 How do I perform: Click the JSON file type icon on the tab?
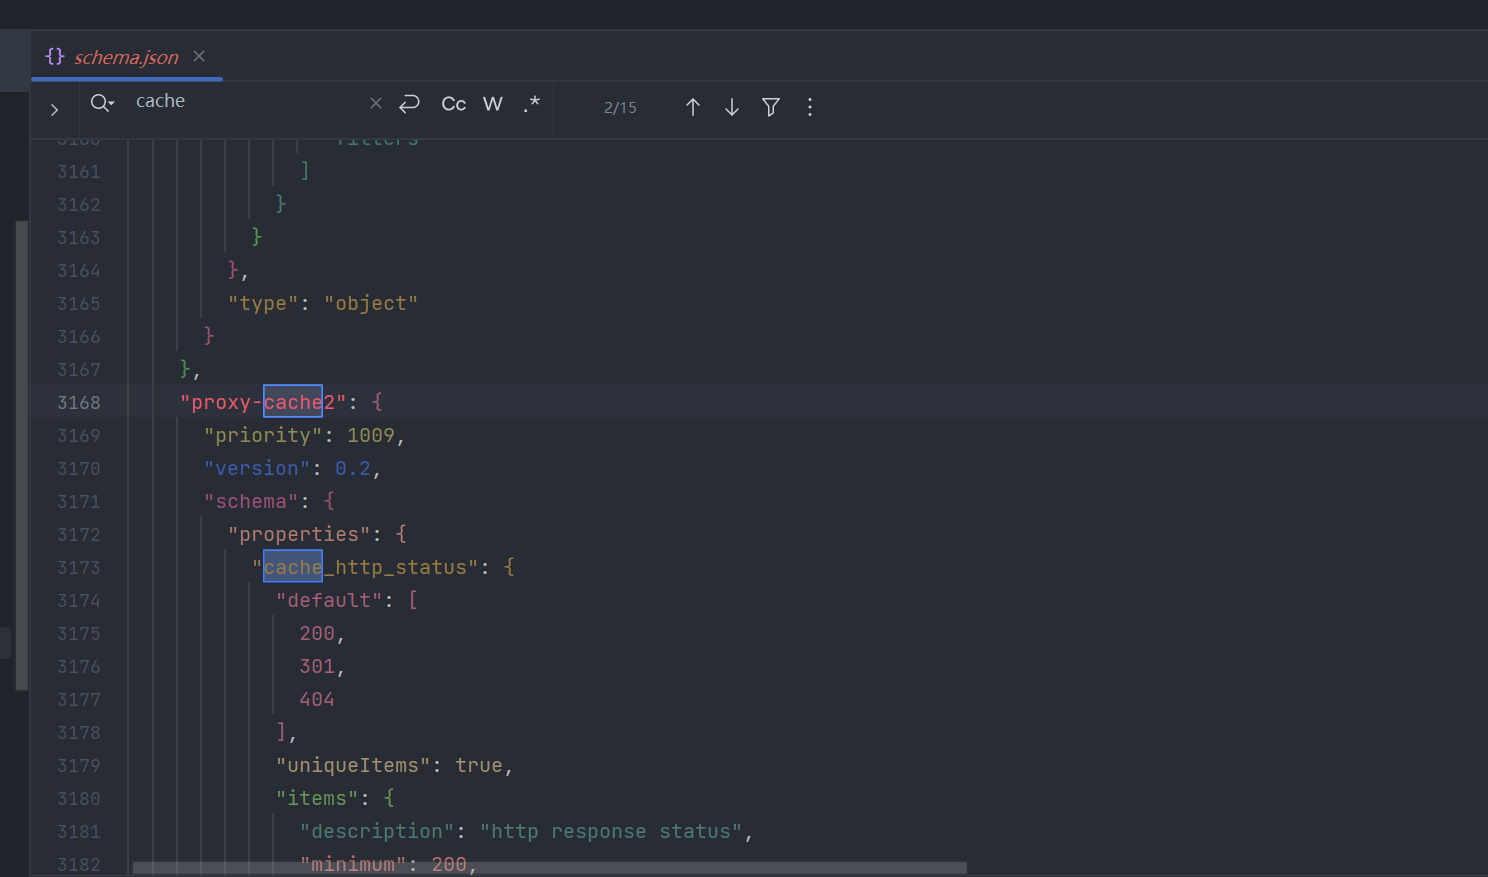pos(55,57)
